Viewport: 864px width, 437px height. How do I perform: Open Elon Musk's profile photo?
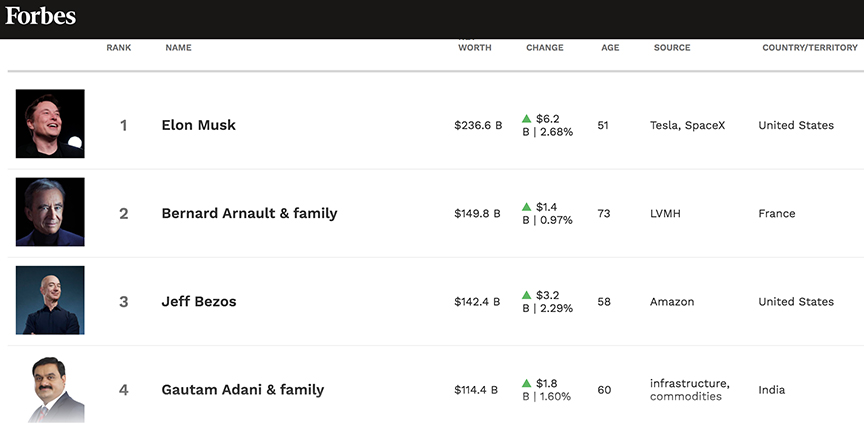[50, 124]
